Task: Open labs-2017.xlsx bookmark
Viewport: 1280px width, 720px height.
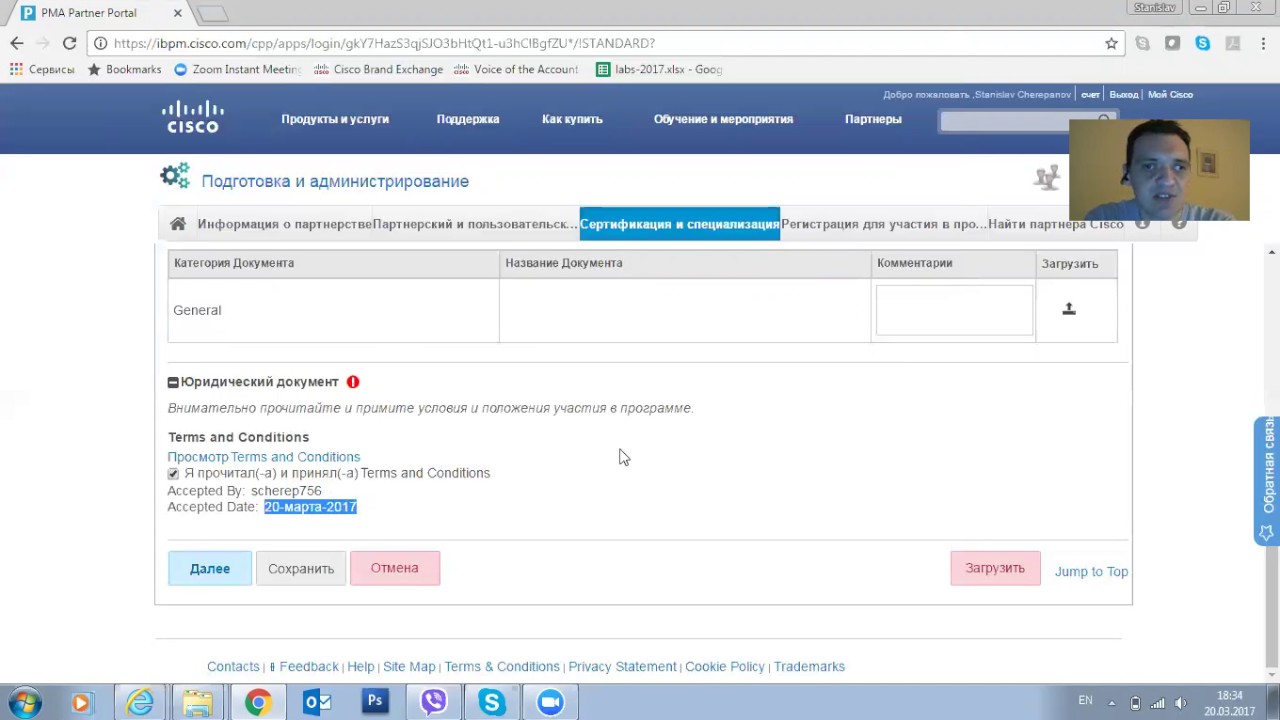Action: click(x=659, y=69)
